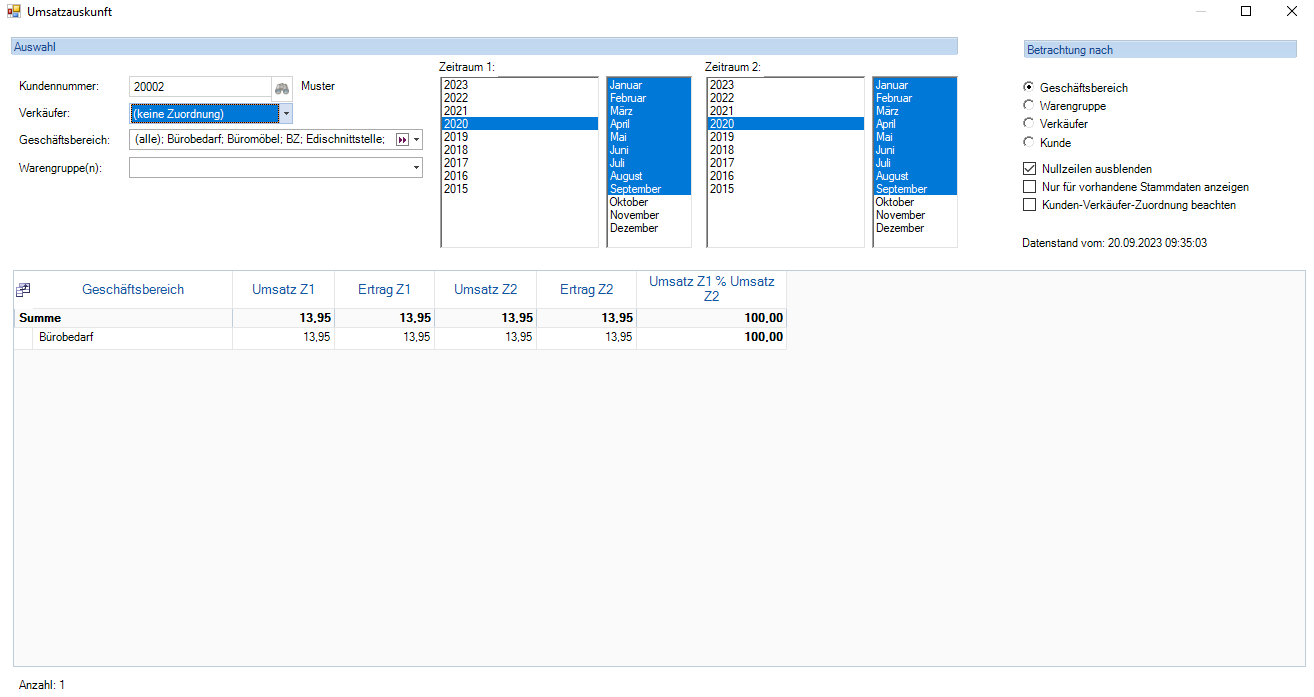Sort by the Umsatz Z1 column header
1314x697 pixels.
point(283,290)
